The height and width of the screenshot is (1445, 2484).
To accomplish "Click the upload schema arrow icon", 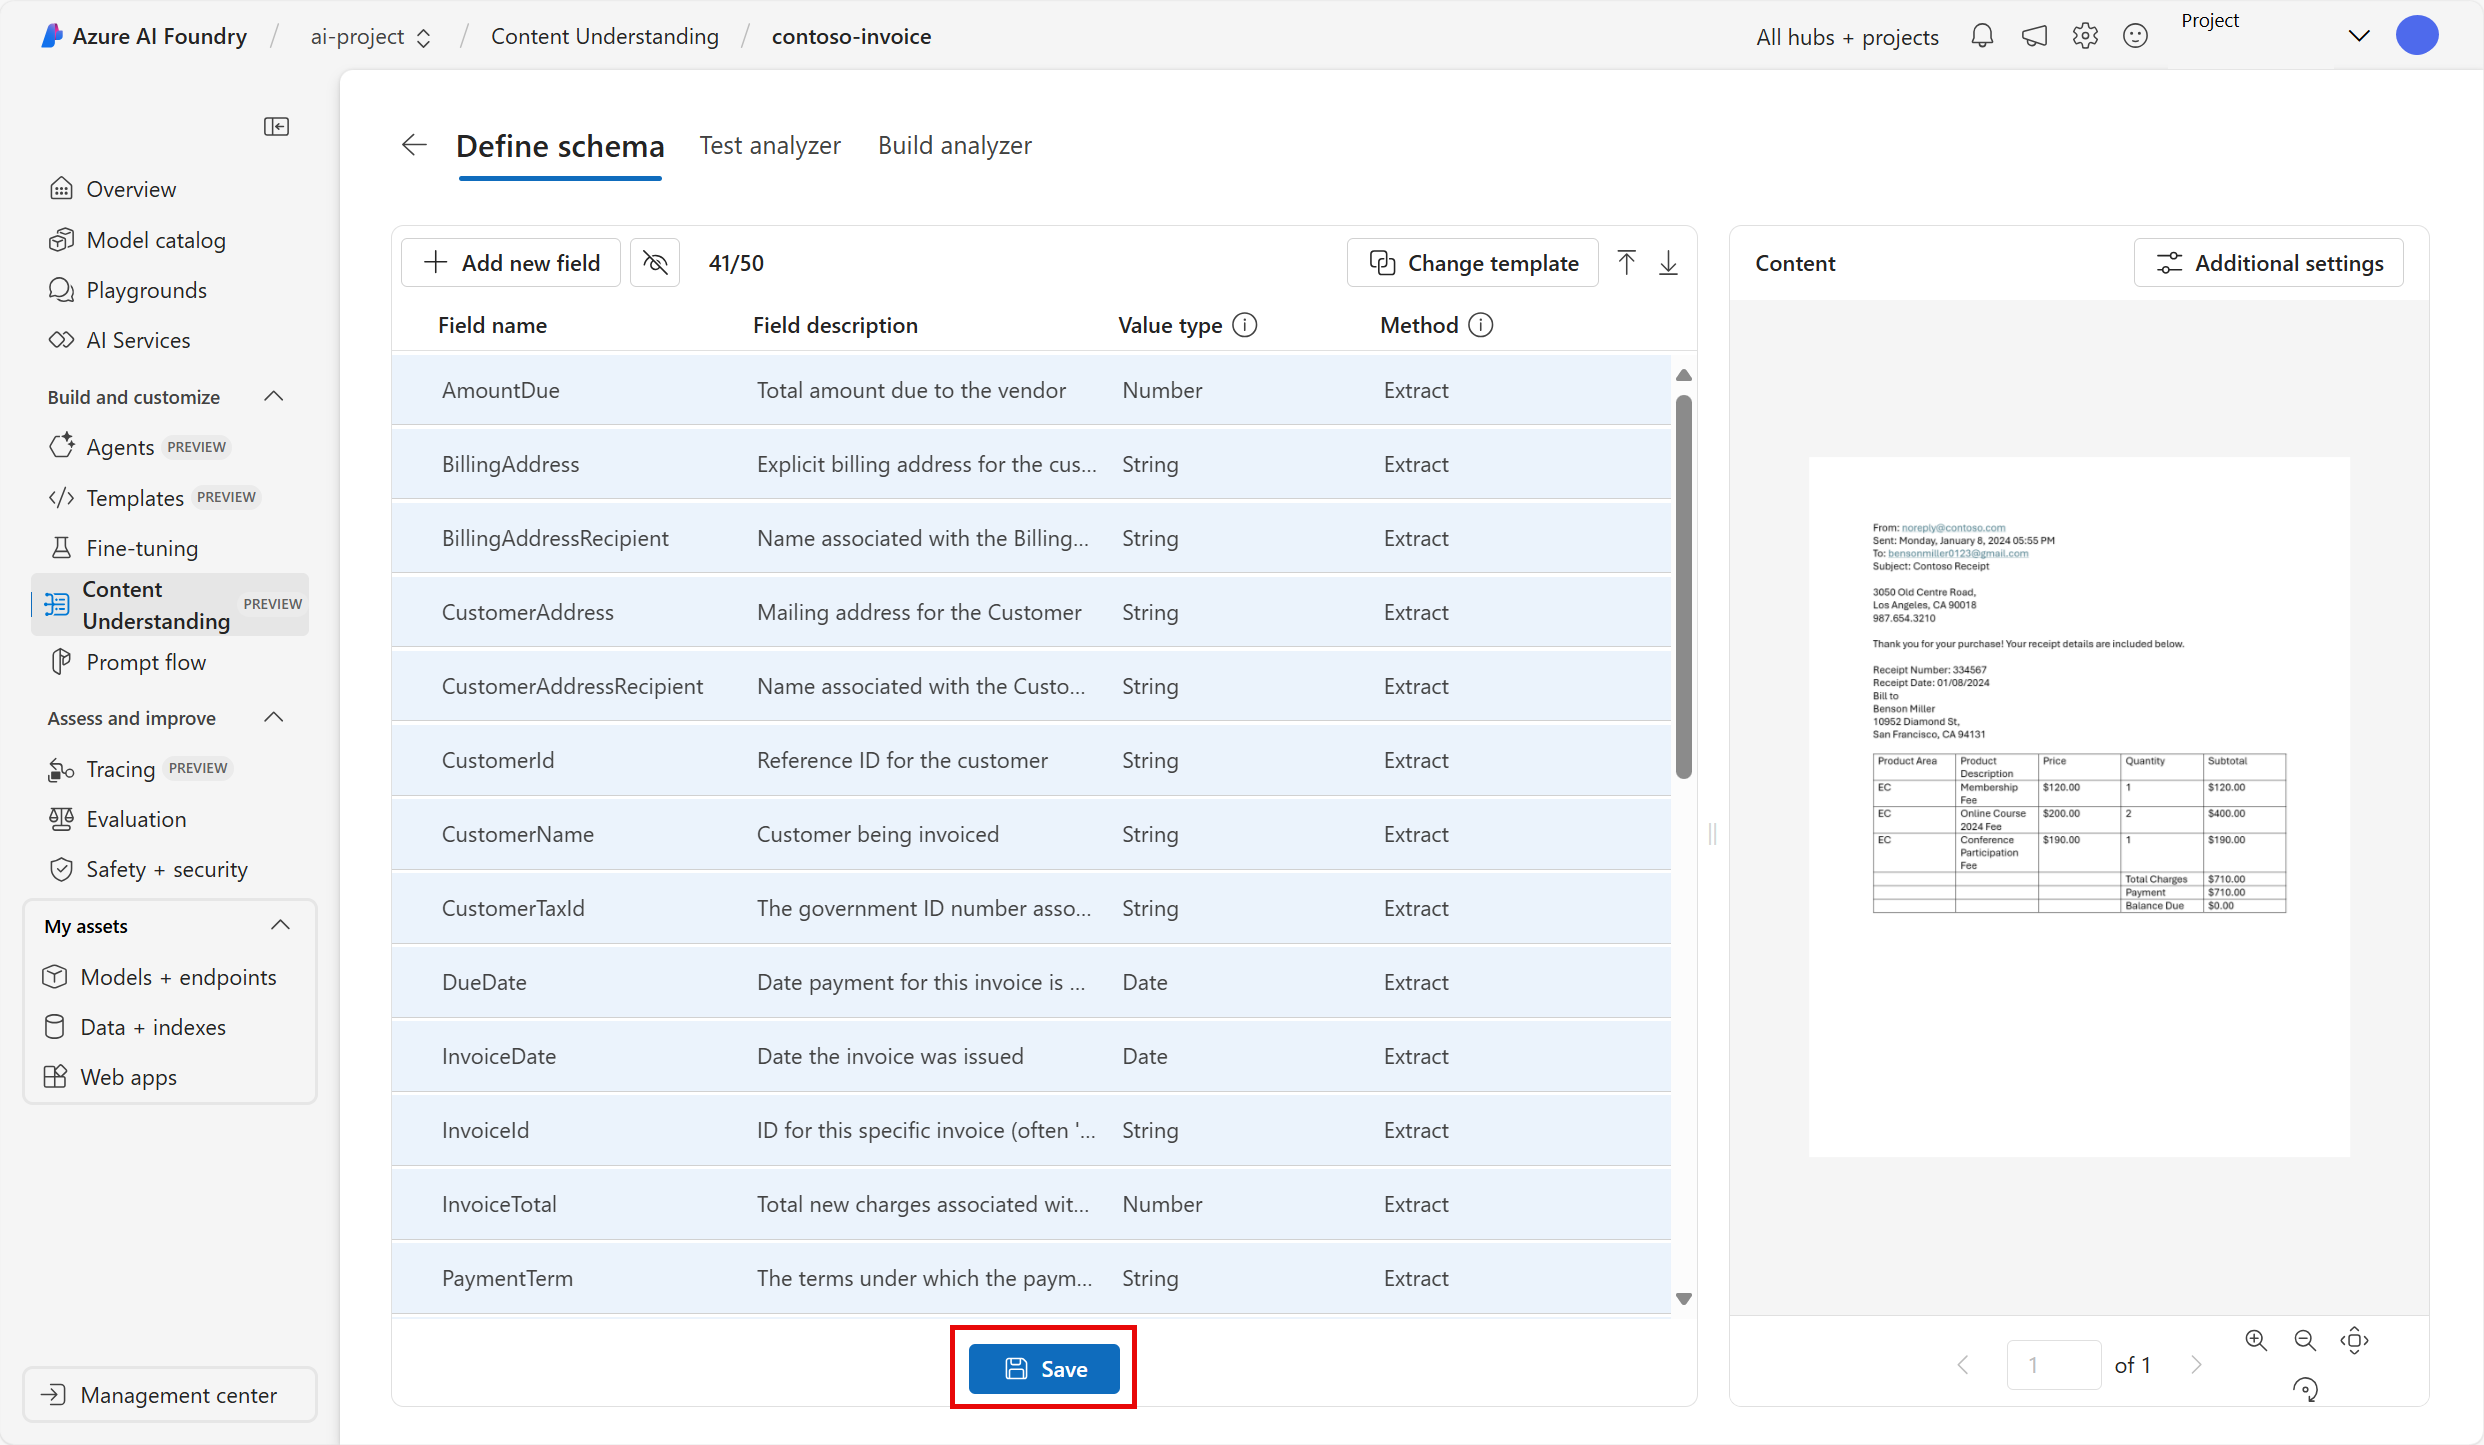I will click(1627, 263).
